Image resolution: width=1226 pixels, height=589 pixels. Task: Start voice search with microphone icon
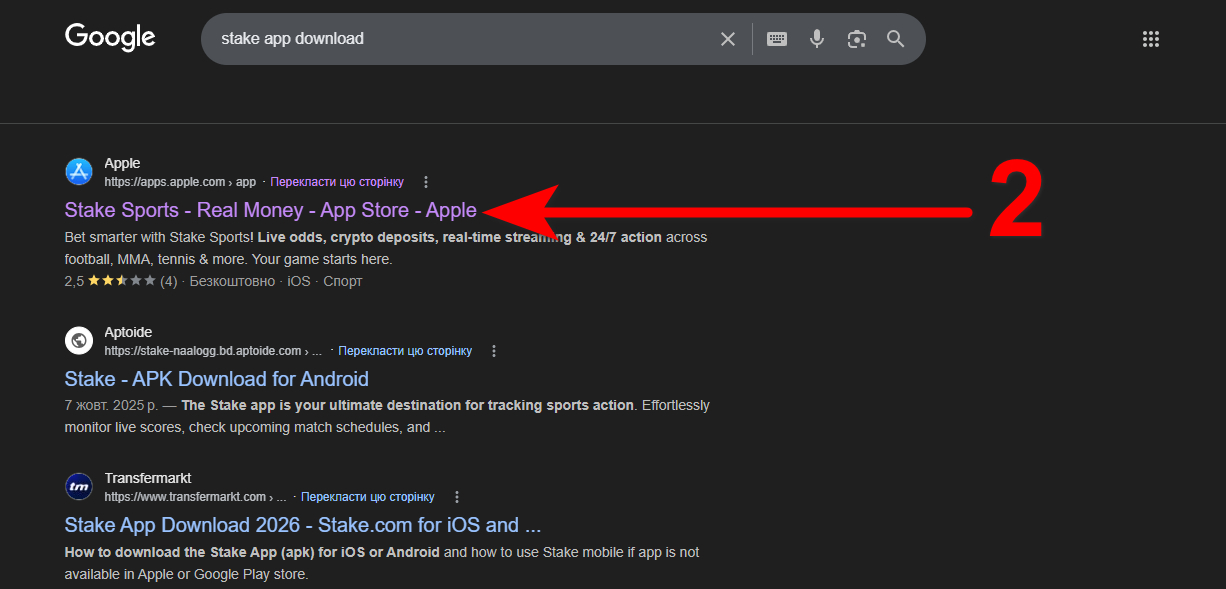click(x=817, y=39)
